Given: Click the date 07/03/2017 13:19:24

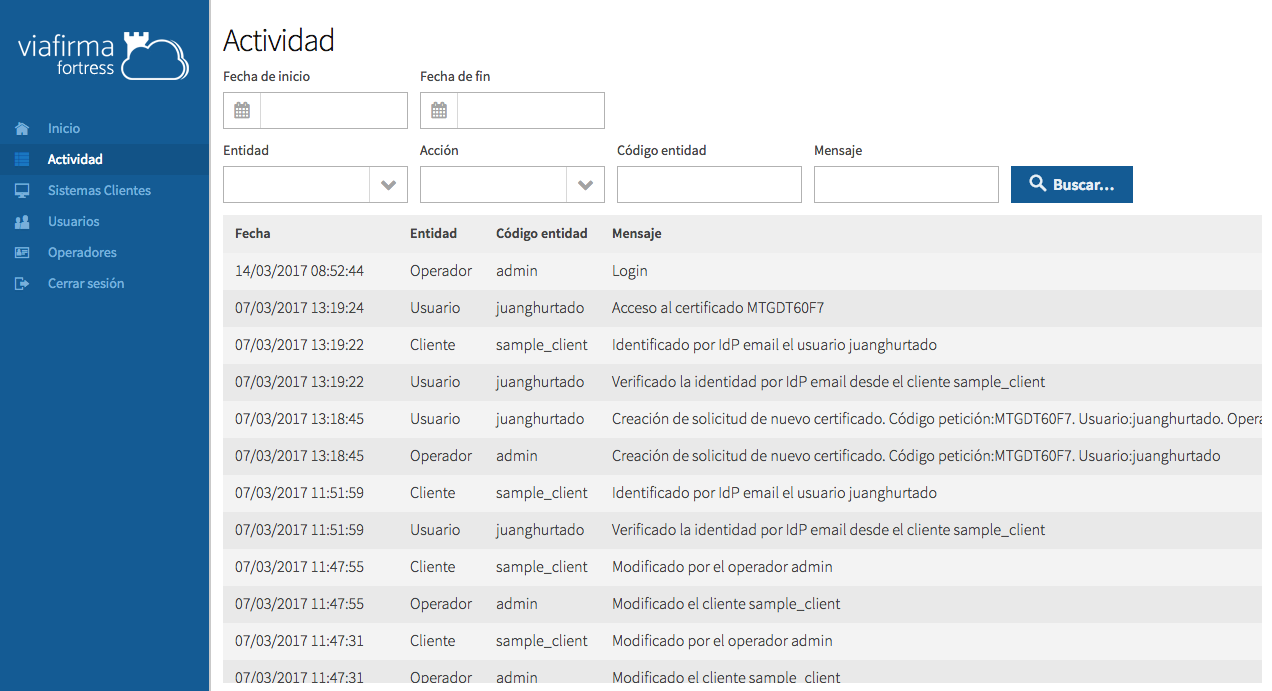Looking at the screenshot, I should [299, 308].
